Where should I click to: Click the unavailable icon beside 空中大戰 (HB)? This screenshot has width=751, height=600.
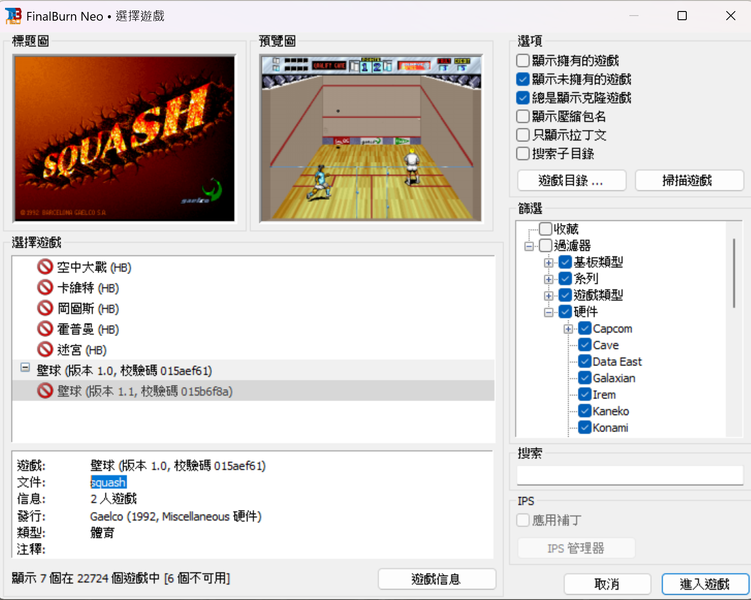45,267
